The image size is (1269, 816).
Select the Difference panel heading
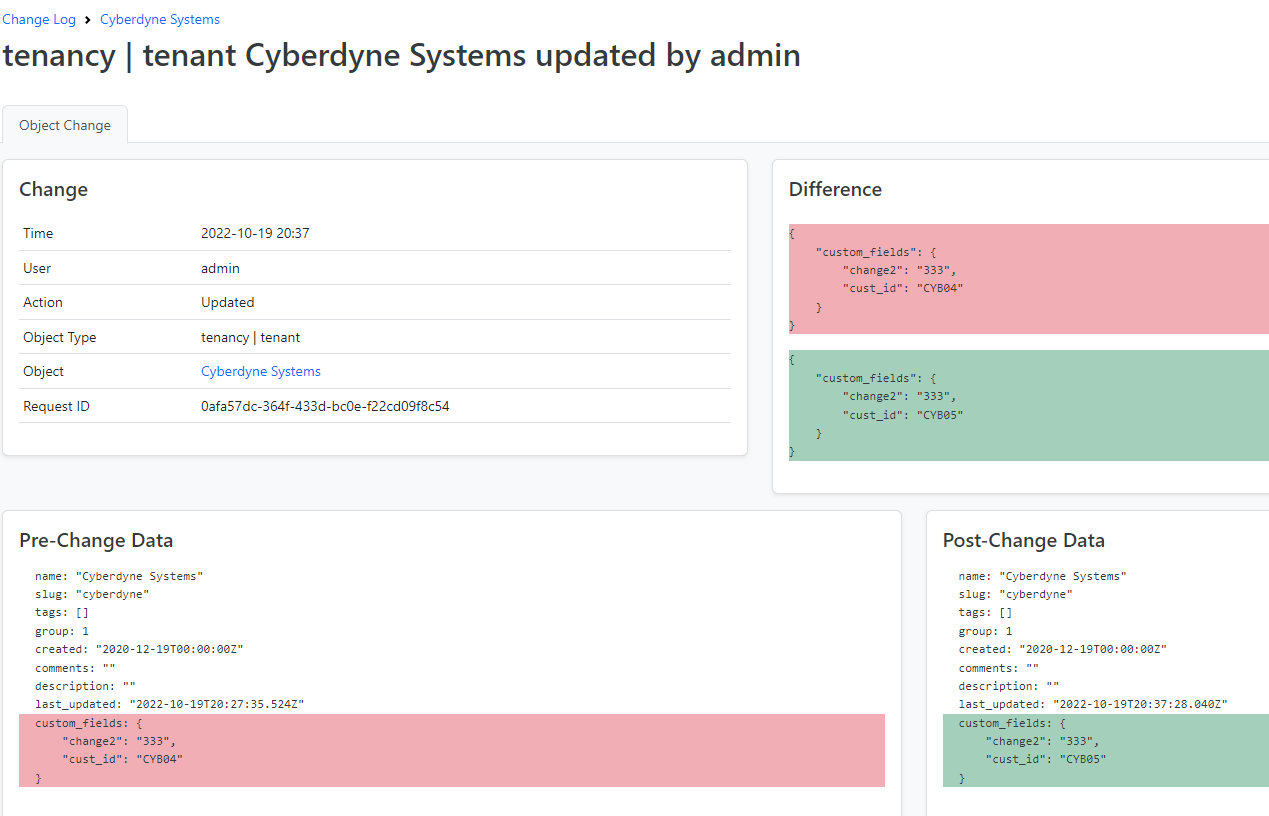pos(835,189)
